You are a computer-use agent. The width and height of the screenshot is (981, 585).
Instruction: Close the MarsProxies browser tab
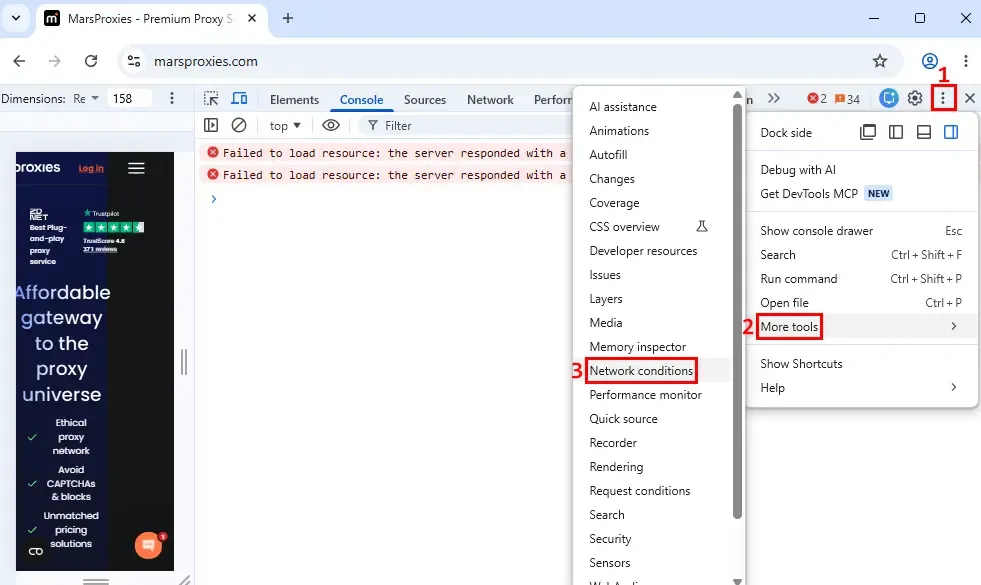click(x=252, y=18)
